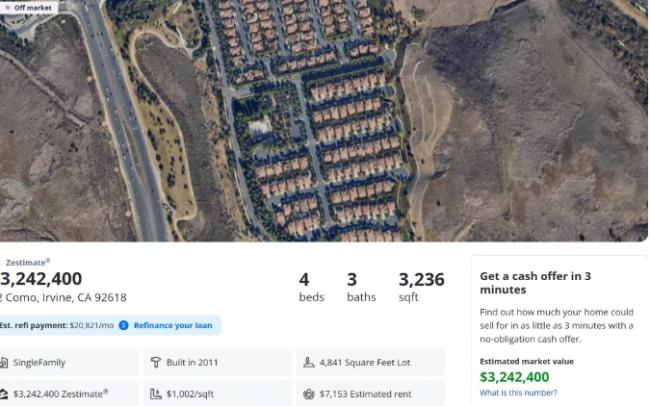650x406 pixels.
Task: Click the 4 beds stat
Action: point(311,287)
